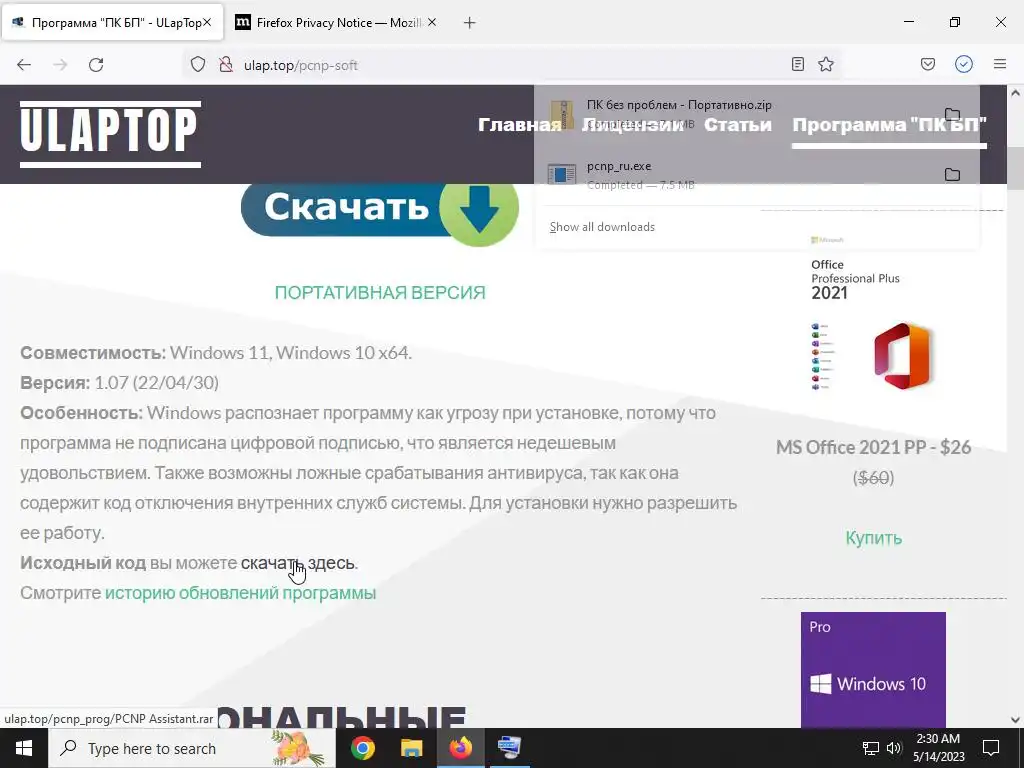Click the Windows 10 Pro product image
This screenshot has height=768, width=1024.
coord(873,669)
